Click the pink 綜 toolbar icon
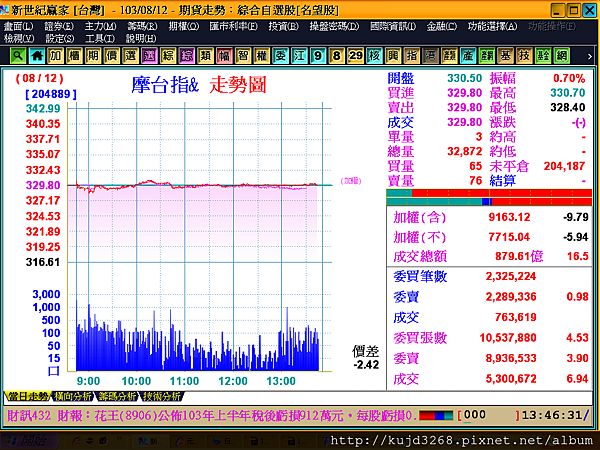600x450 pixels. [187, 56]
